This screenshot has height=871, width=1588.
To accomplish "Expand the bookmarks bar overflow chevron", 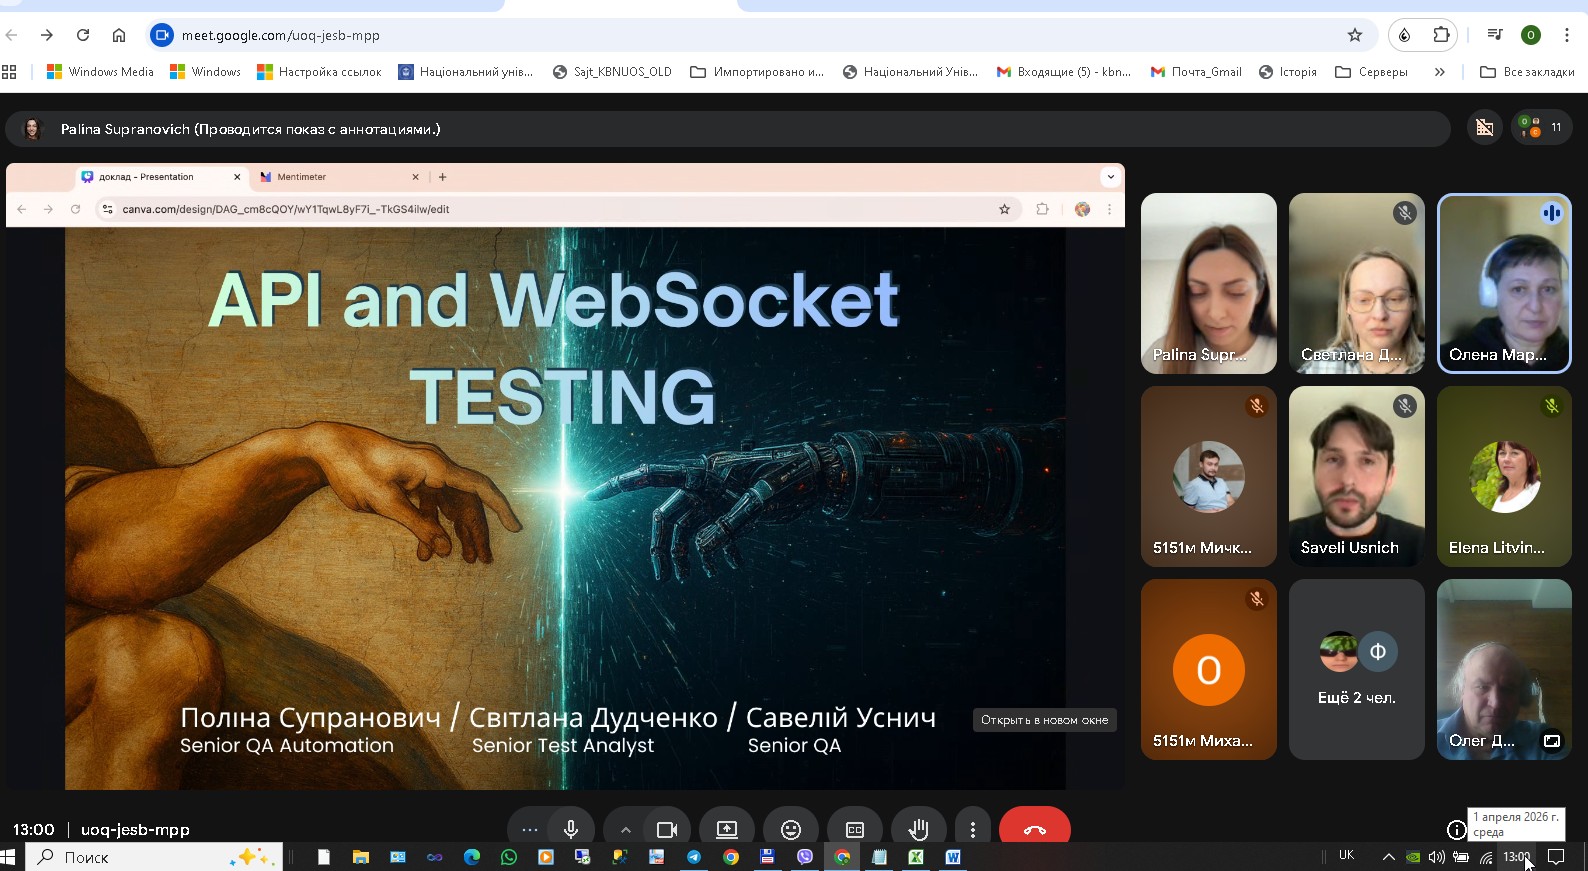I will point(1439,72).
